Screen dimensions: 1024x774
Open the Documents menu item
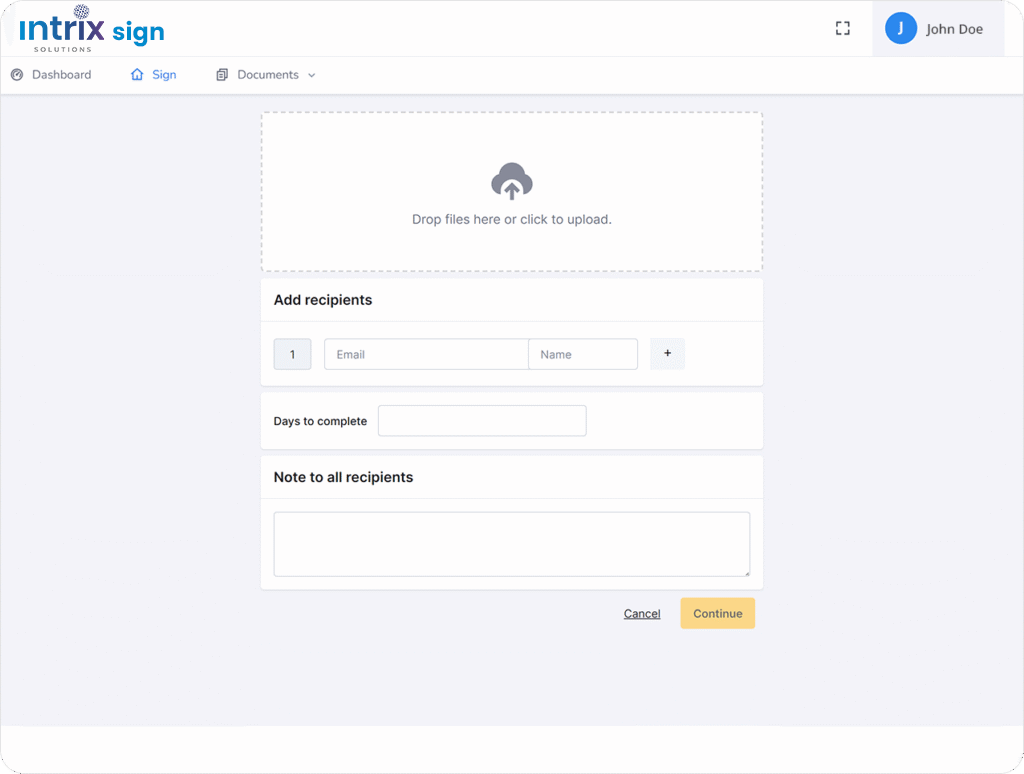[x=267, y=75]
